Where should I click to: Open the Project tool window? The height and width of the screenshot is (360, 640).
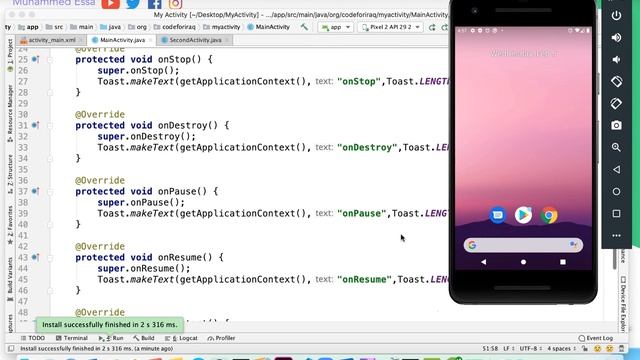pos(10,55)
